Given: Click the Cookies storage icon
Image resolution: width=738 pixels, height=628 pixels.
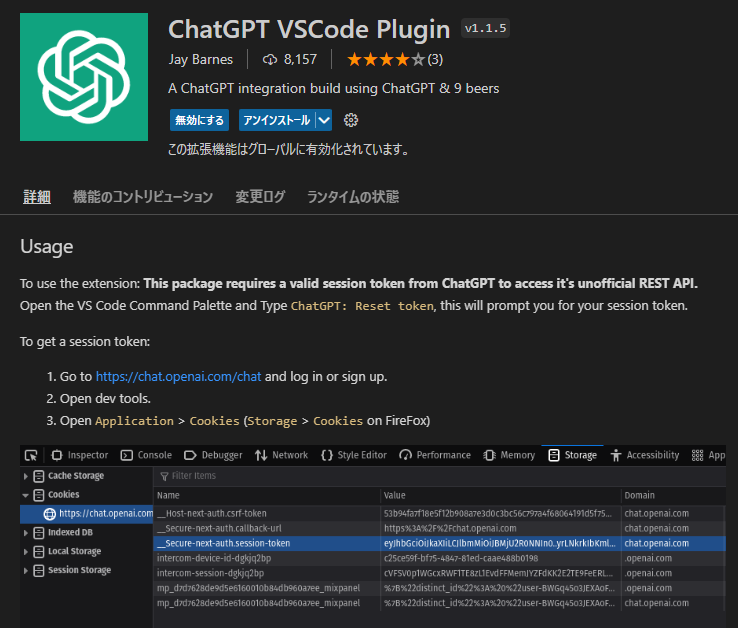Looking at the screenshot, I should [39, 495].
